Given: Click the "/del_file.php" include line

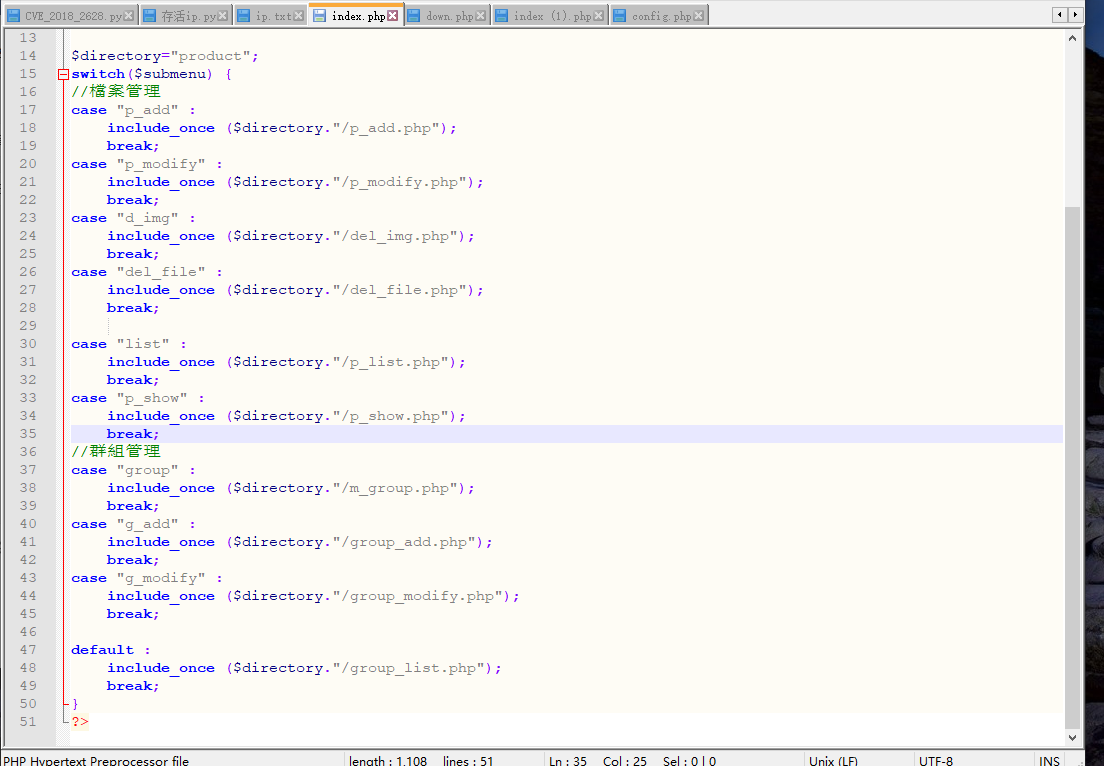Looking at the screenshot, I should point(295,290).
